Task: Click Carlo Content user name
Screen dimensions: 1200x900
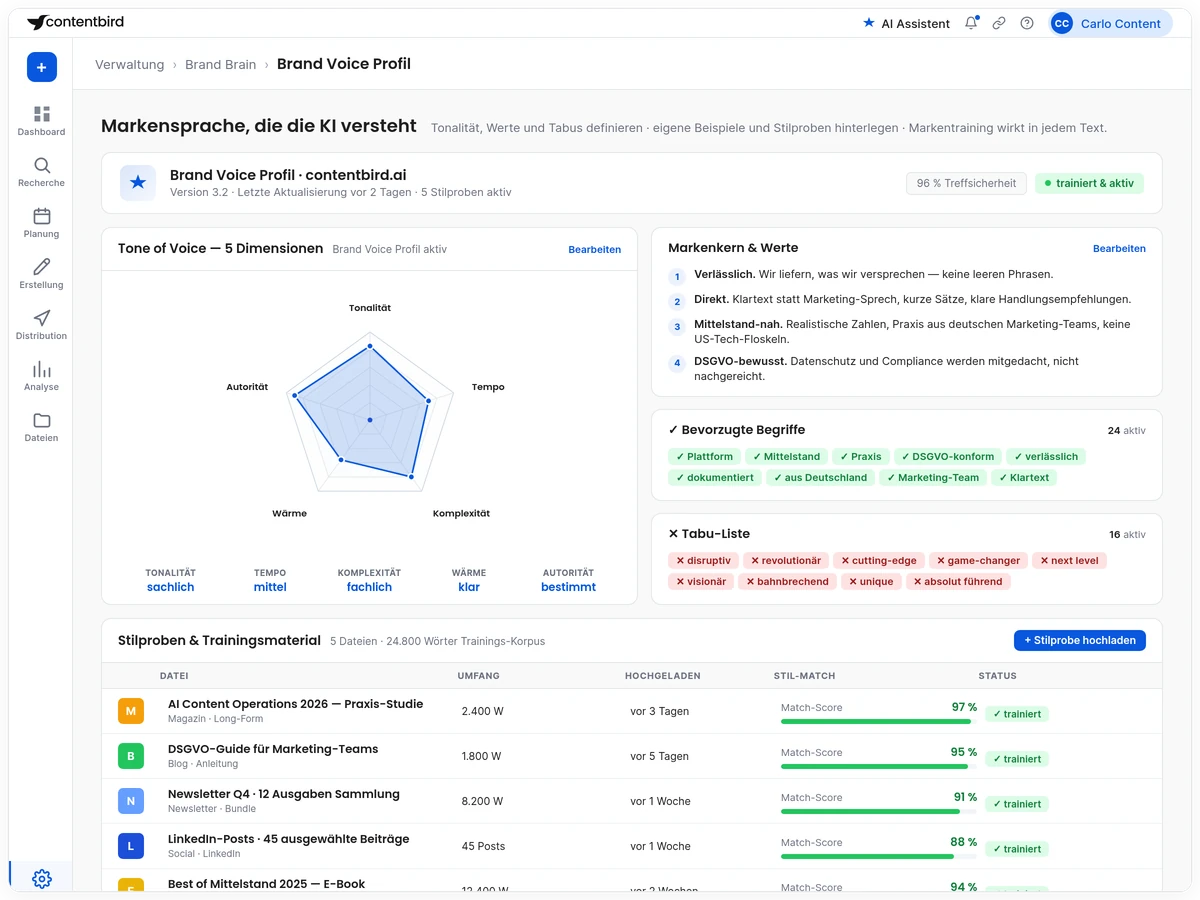Action: (1120, 23)
